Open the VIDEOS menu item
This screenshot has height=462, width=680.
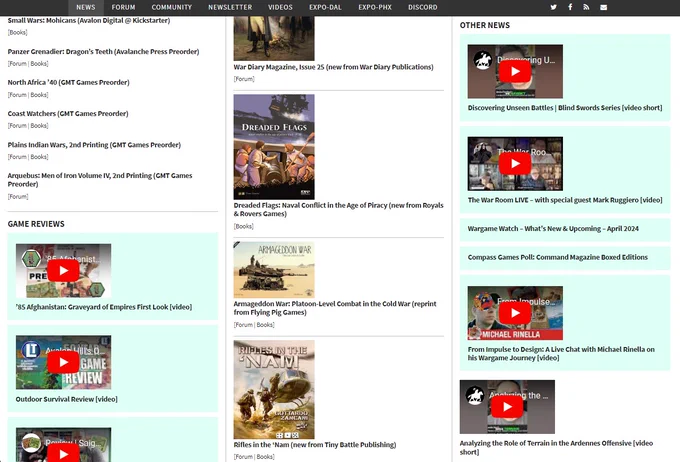[x=280, y=7]
